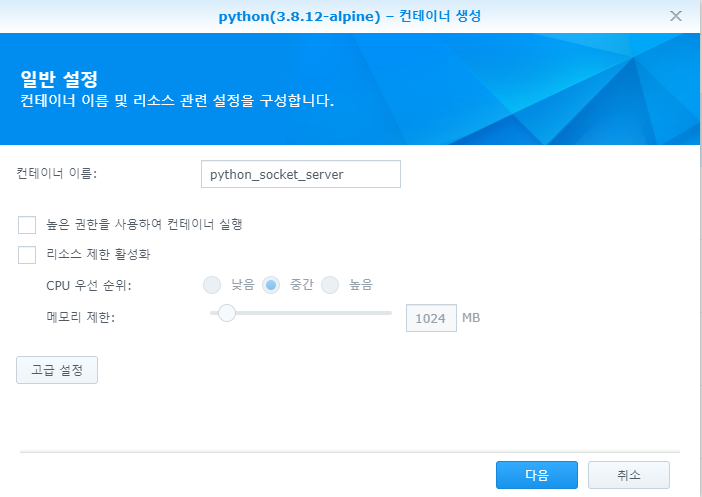The image size is (702, 497).
Task: Focus the python_socket_server name field
Action: pyautogui.click(x=300, y=174)
